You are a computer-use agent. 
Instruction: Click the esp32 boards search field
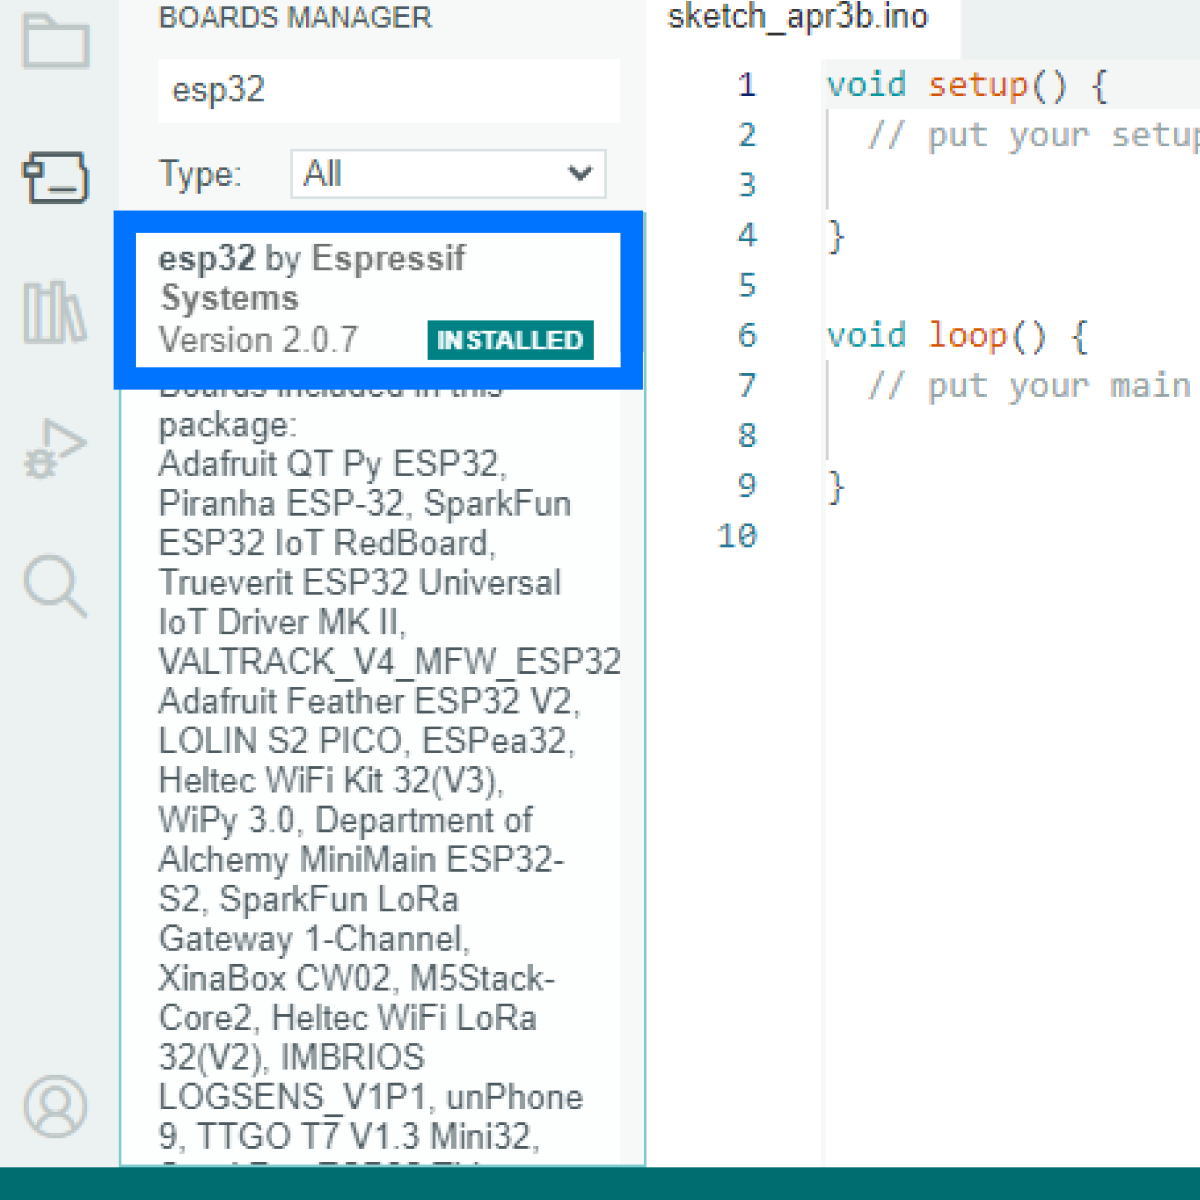pos(388,90)
